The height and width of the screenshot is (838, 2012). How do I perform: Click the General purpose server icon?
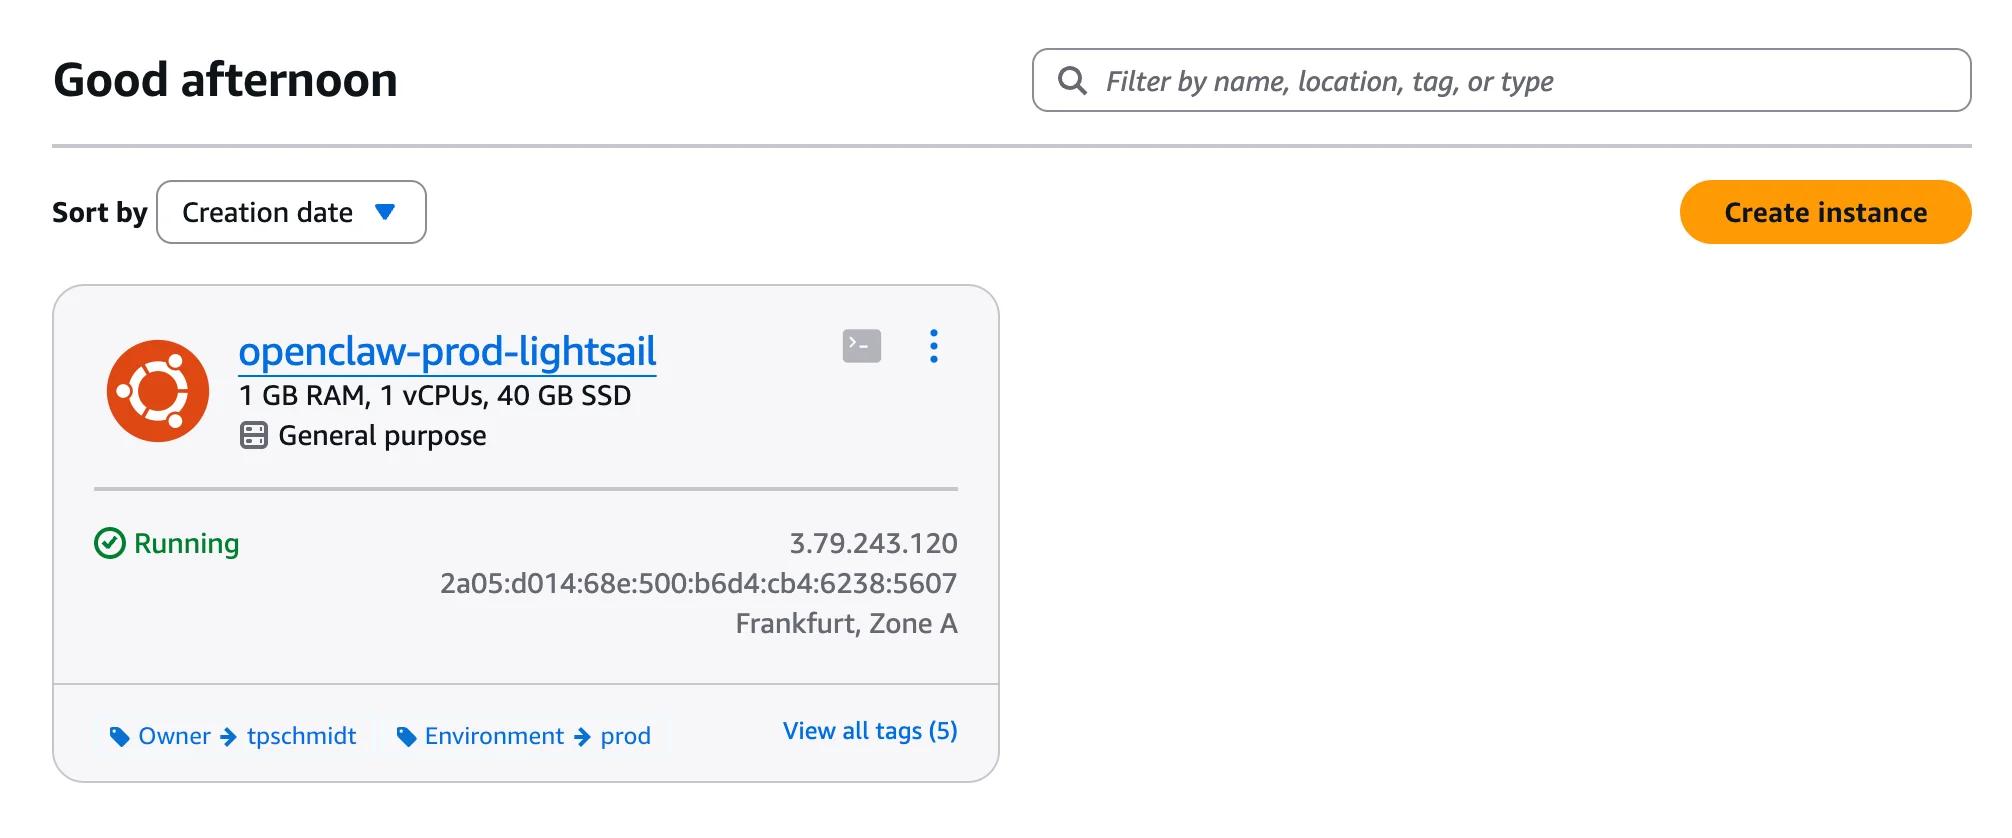pos(254,436)
